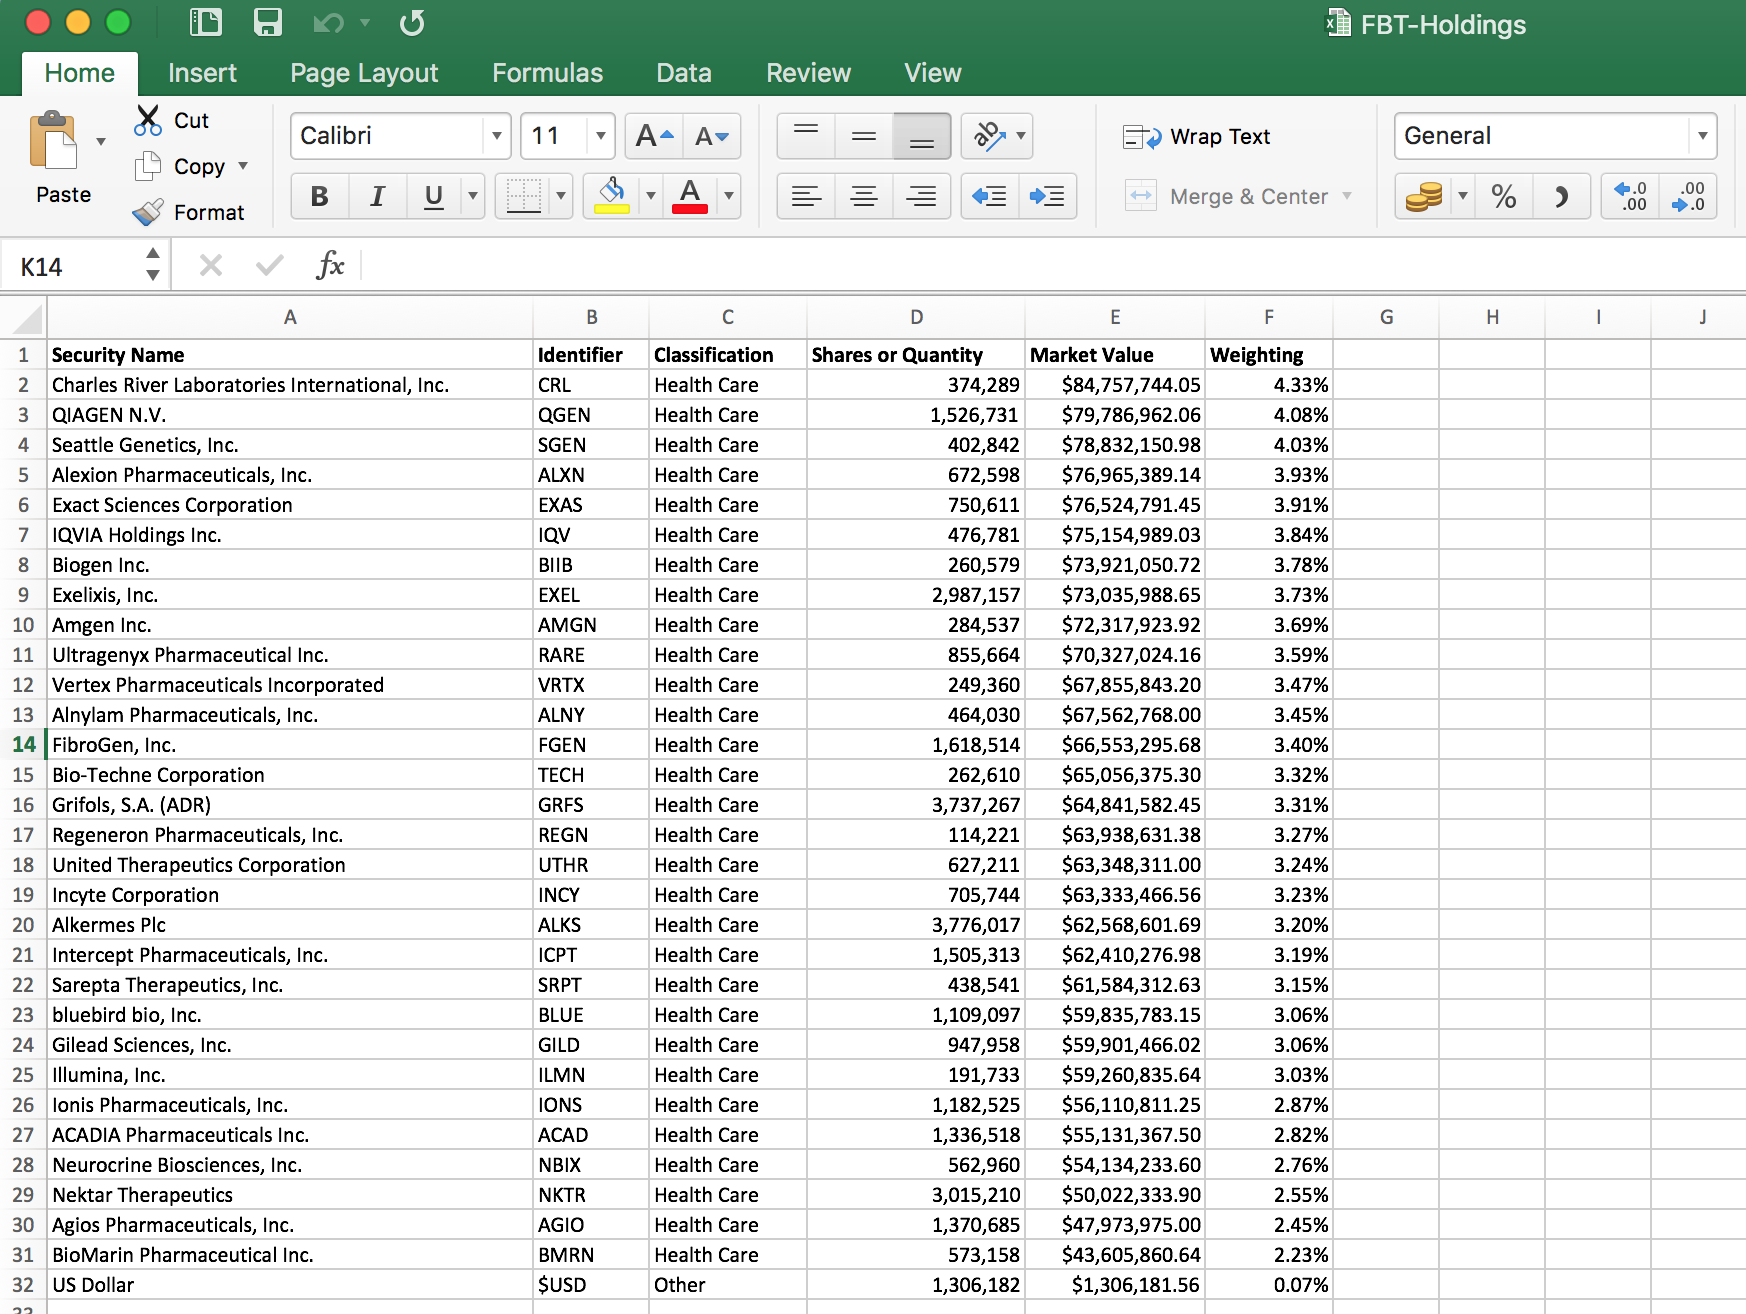Expand the Paste options arrow

coord(101,141)
